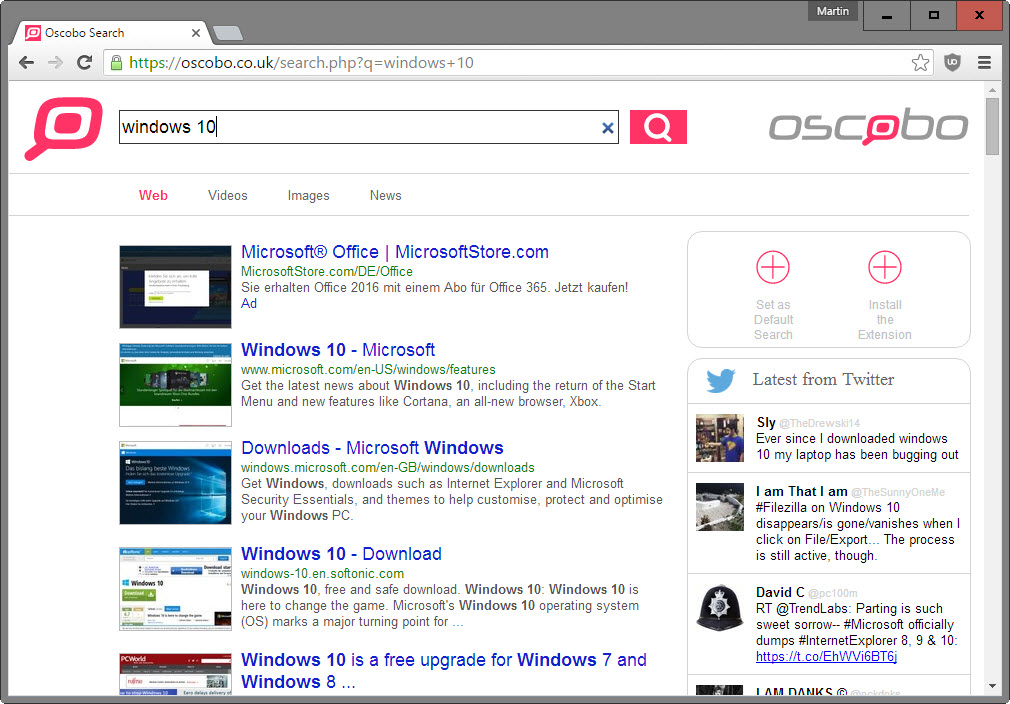Click the www.microsoft.com/en-US/windows/features URL
Image resolution: width=1010 pixels, height=704 pixels.
tap(368, 369)
